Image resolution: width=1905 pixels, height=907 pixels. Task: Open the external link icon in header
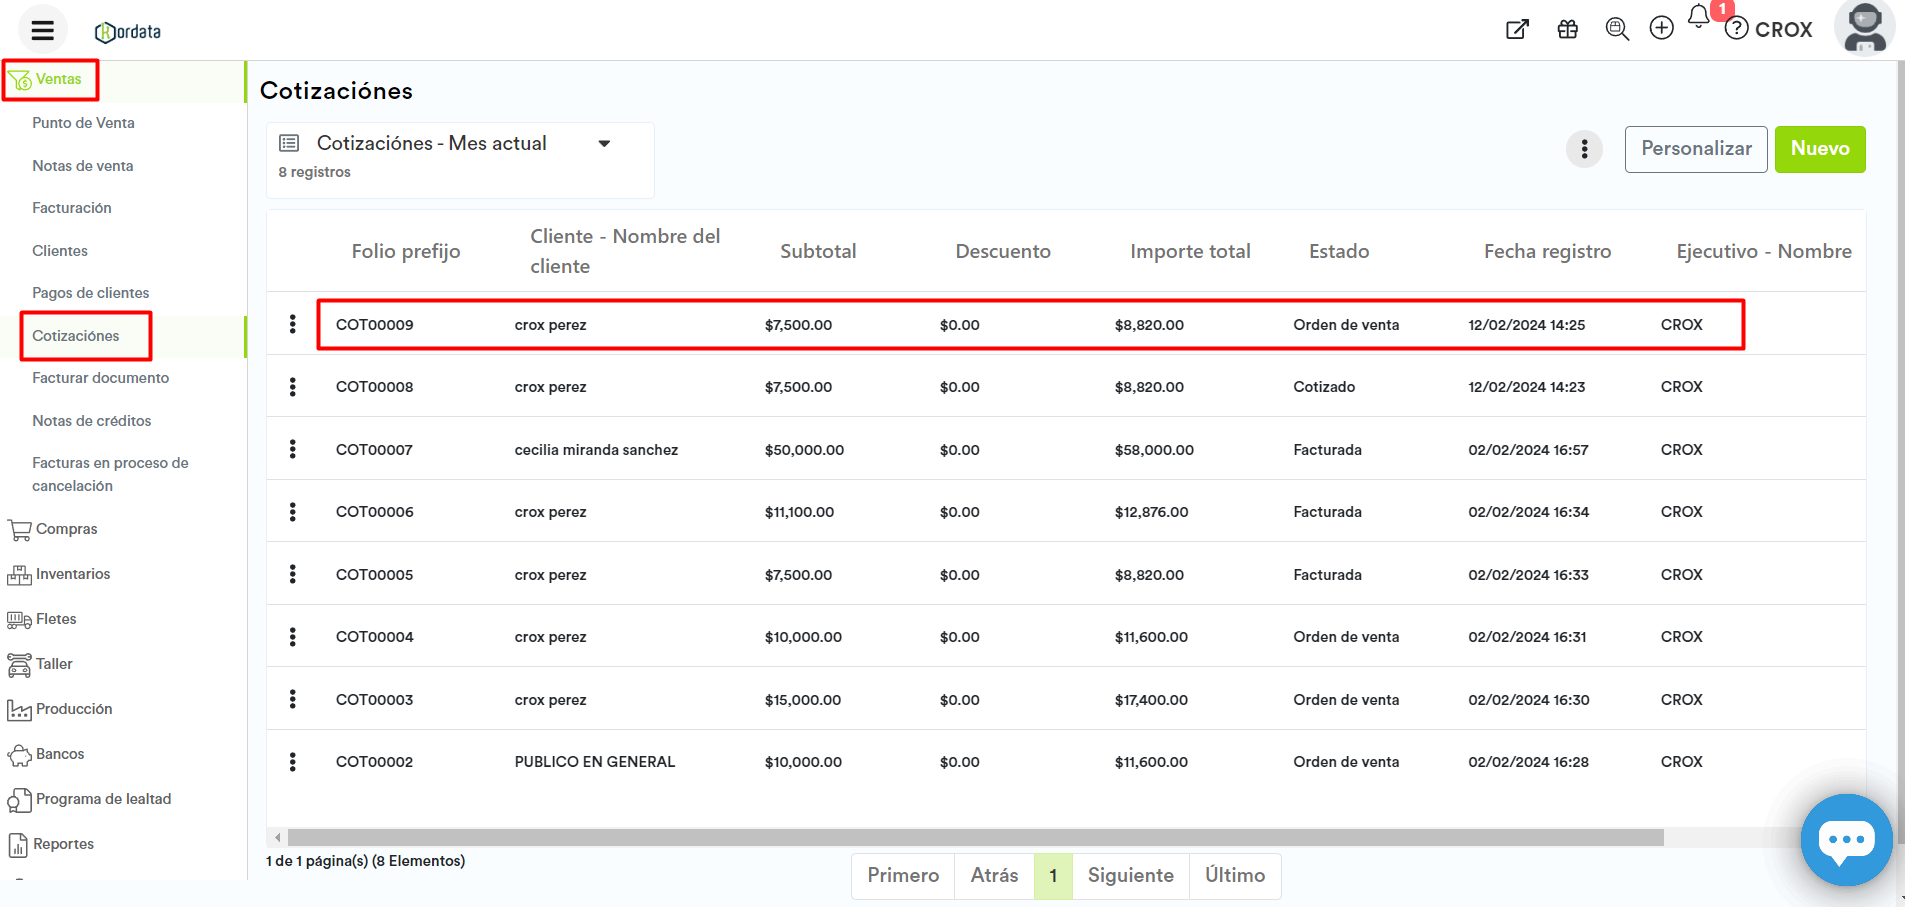tap(1517, 29)
